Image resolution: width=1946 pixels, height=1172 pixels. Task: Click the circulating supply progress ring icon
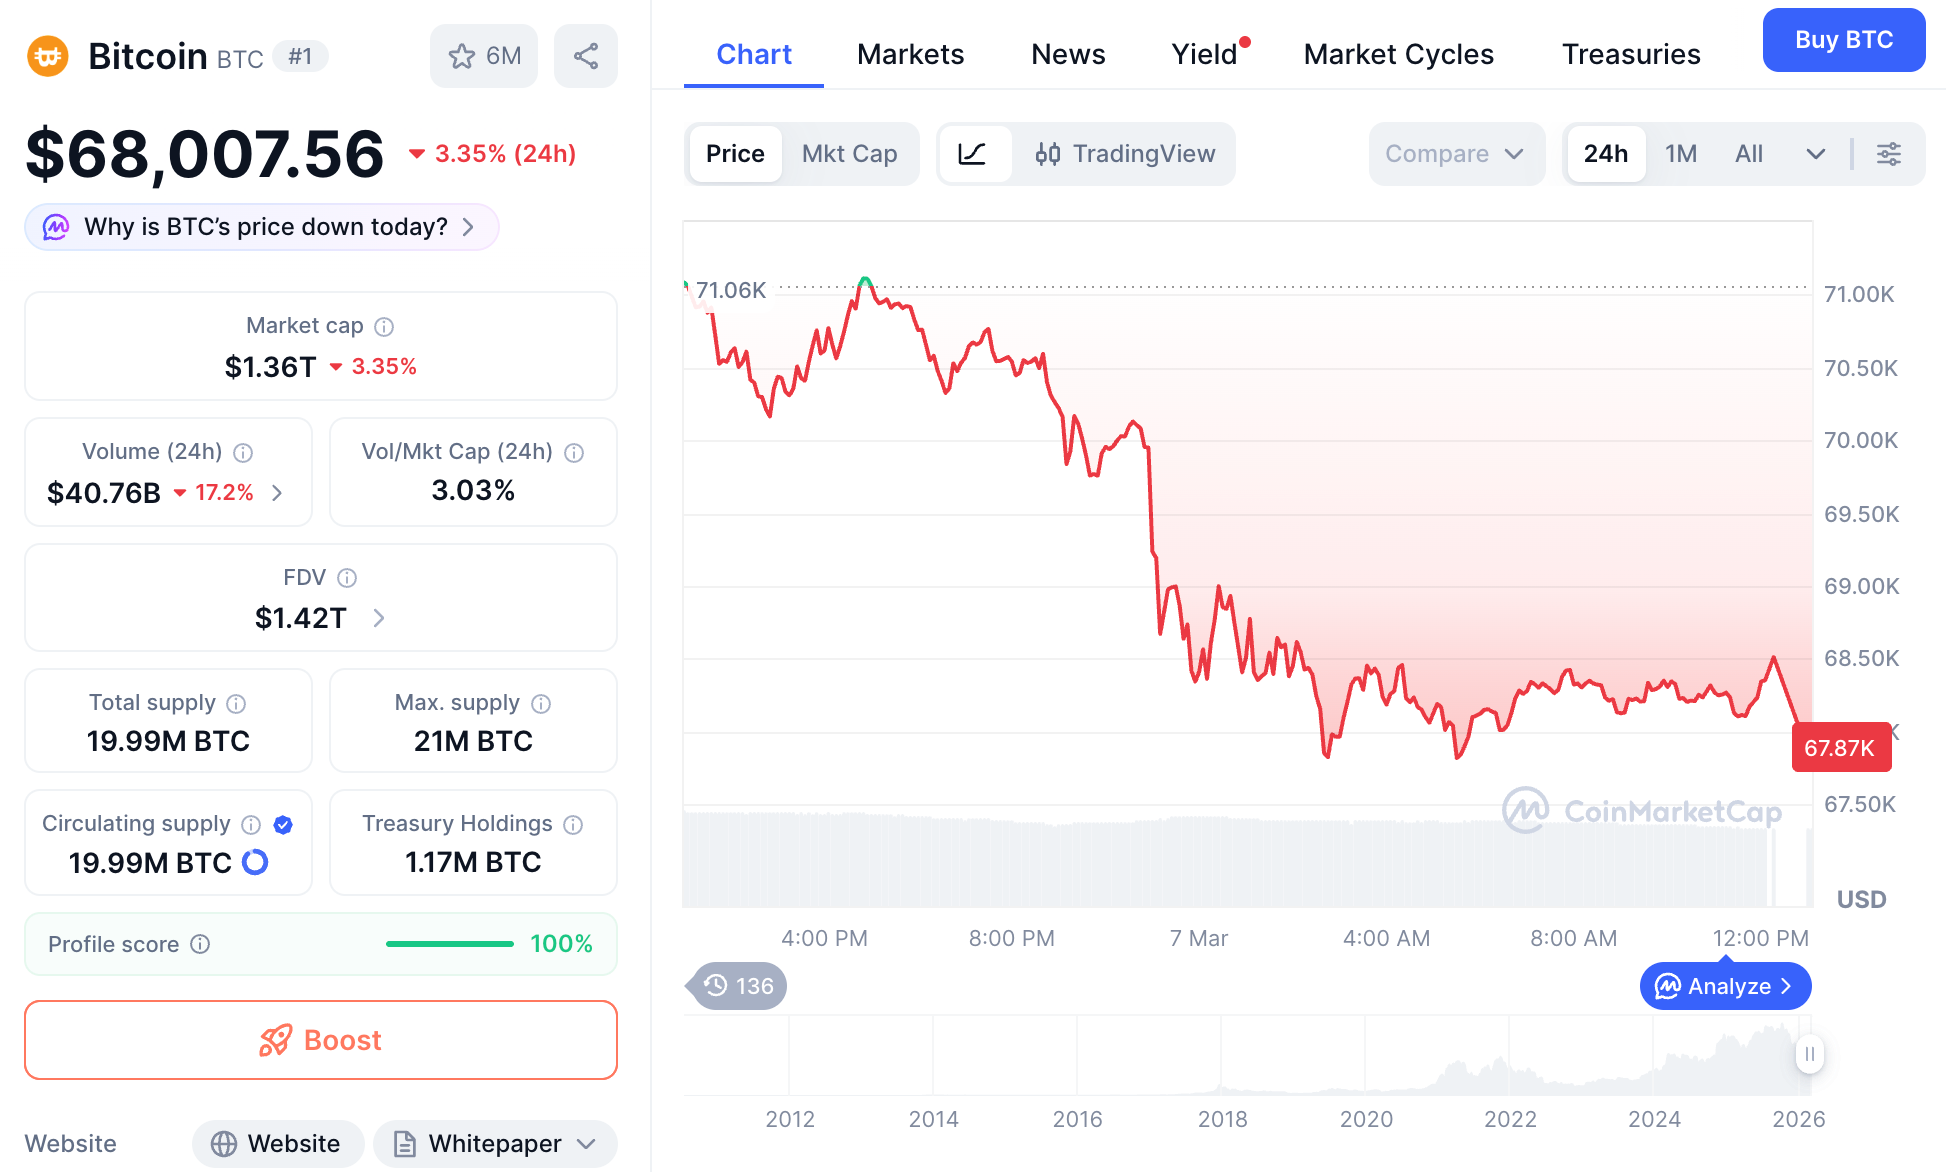coord(256,862)
